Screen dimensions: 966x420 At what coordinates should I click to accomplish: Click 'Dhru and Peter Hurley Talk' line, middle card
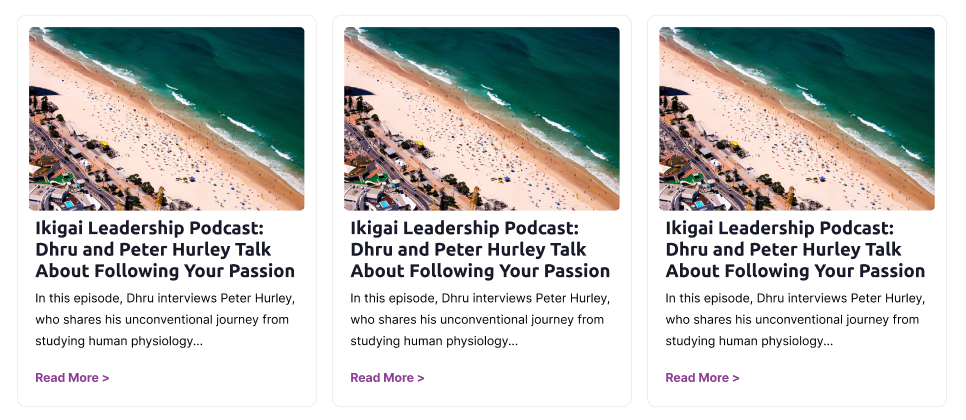point(468,249)
